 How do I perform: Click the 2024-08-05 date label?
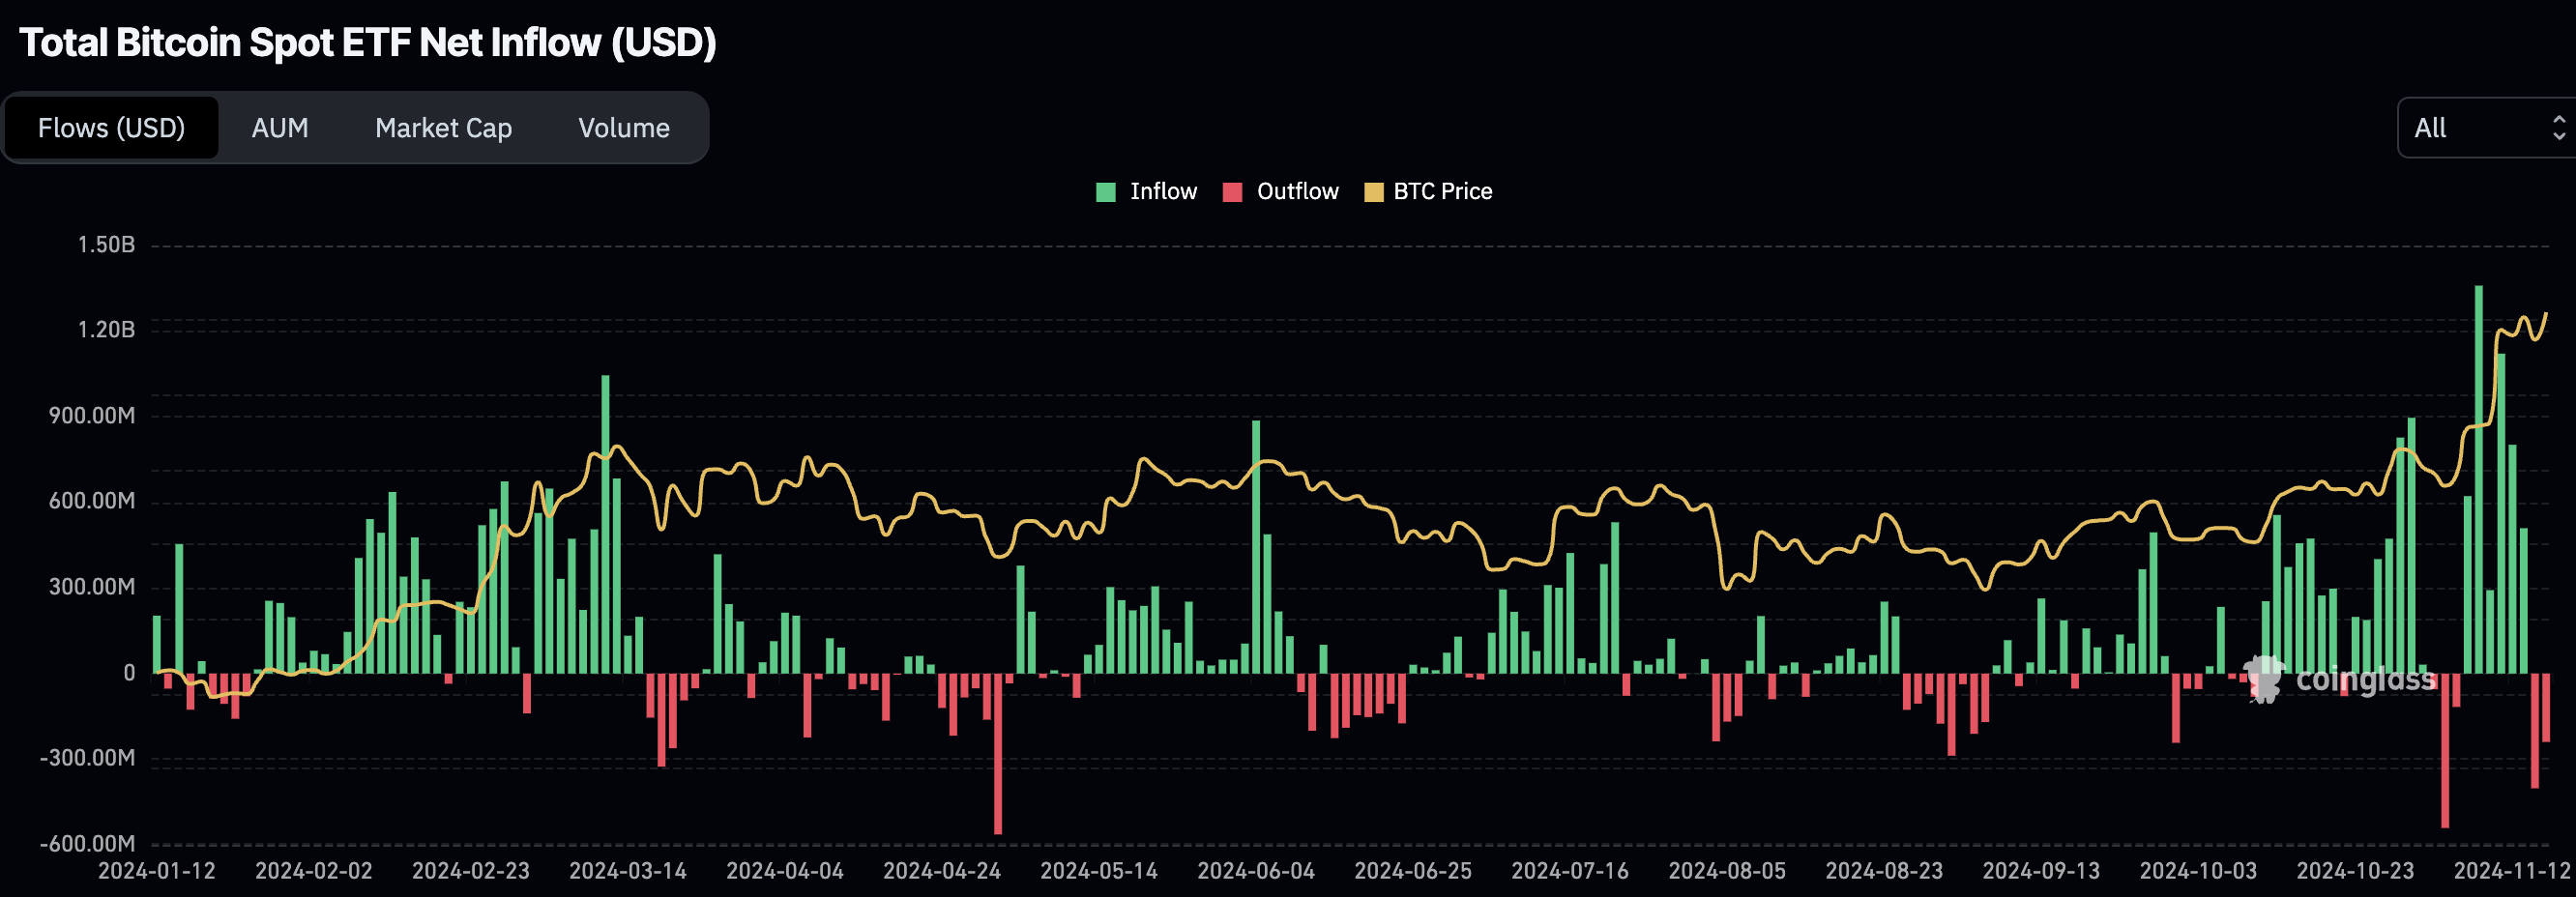point(1727,871)
